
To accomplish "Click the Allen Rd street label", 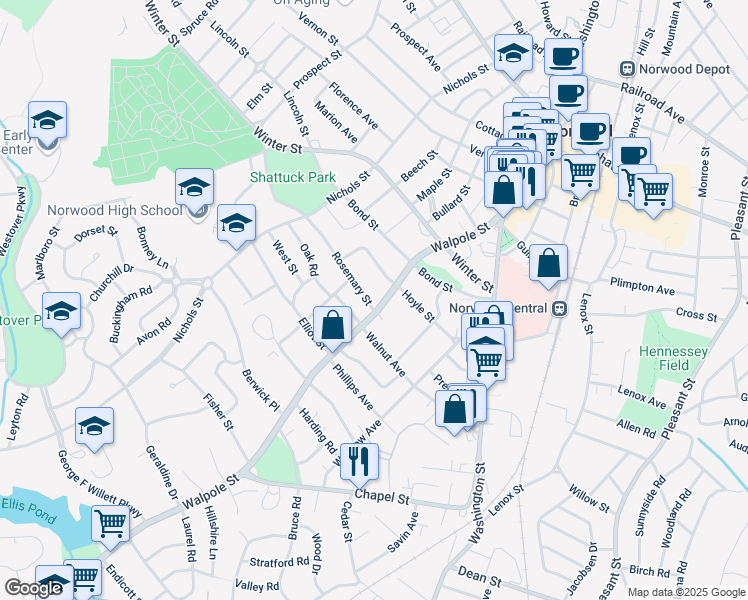I will [x=636, y=428].
